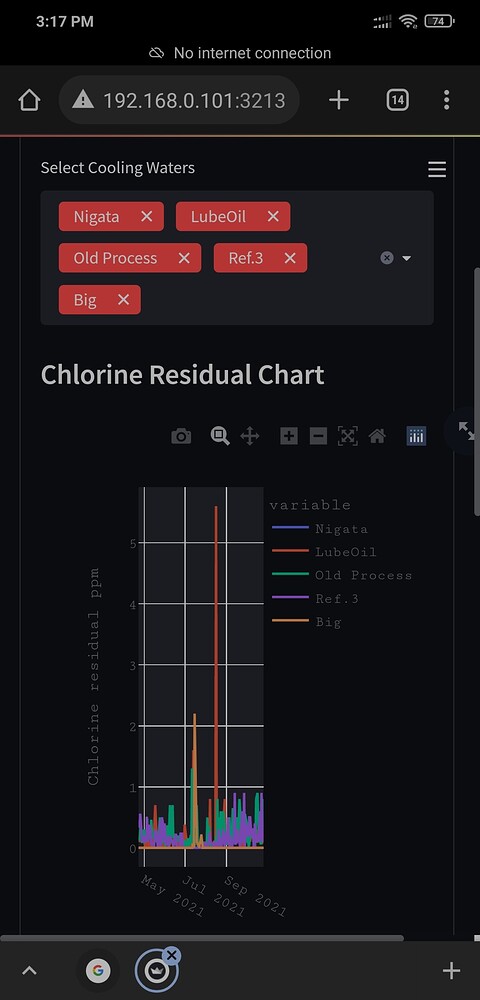Open the Streamlit hamburger menu
Screen dimensions: 480x1000
click(437, 169)
